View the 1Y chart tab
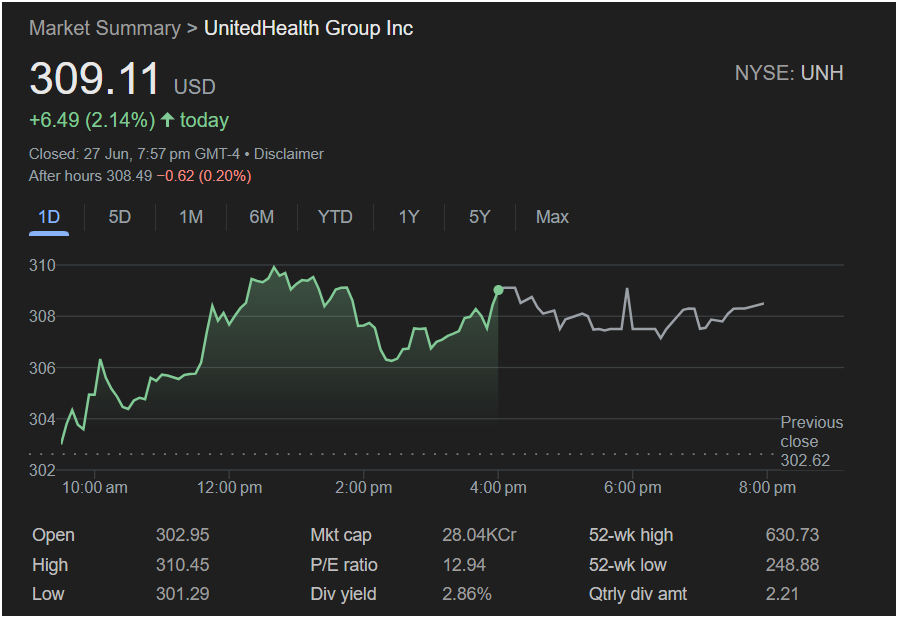The width and height of the screenshot is (898, 618). point(409,217)
